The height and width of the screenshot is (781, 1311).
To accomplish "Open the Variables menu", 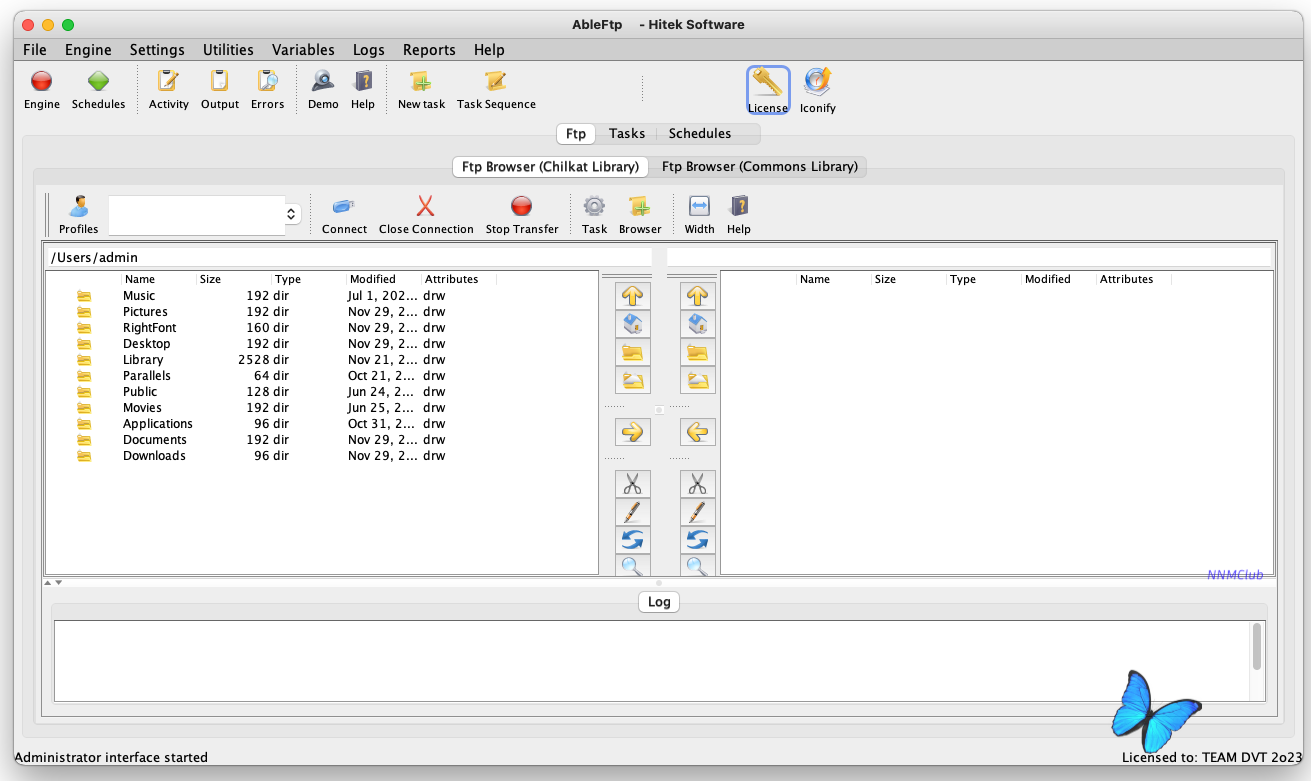I will tap(303, 50).
